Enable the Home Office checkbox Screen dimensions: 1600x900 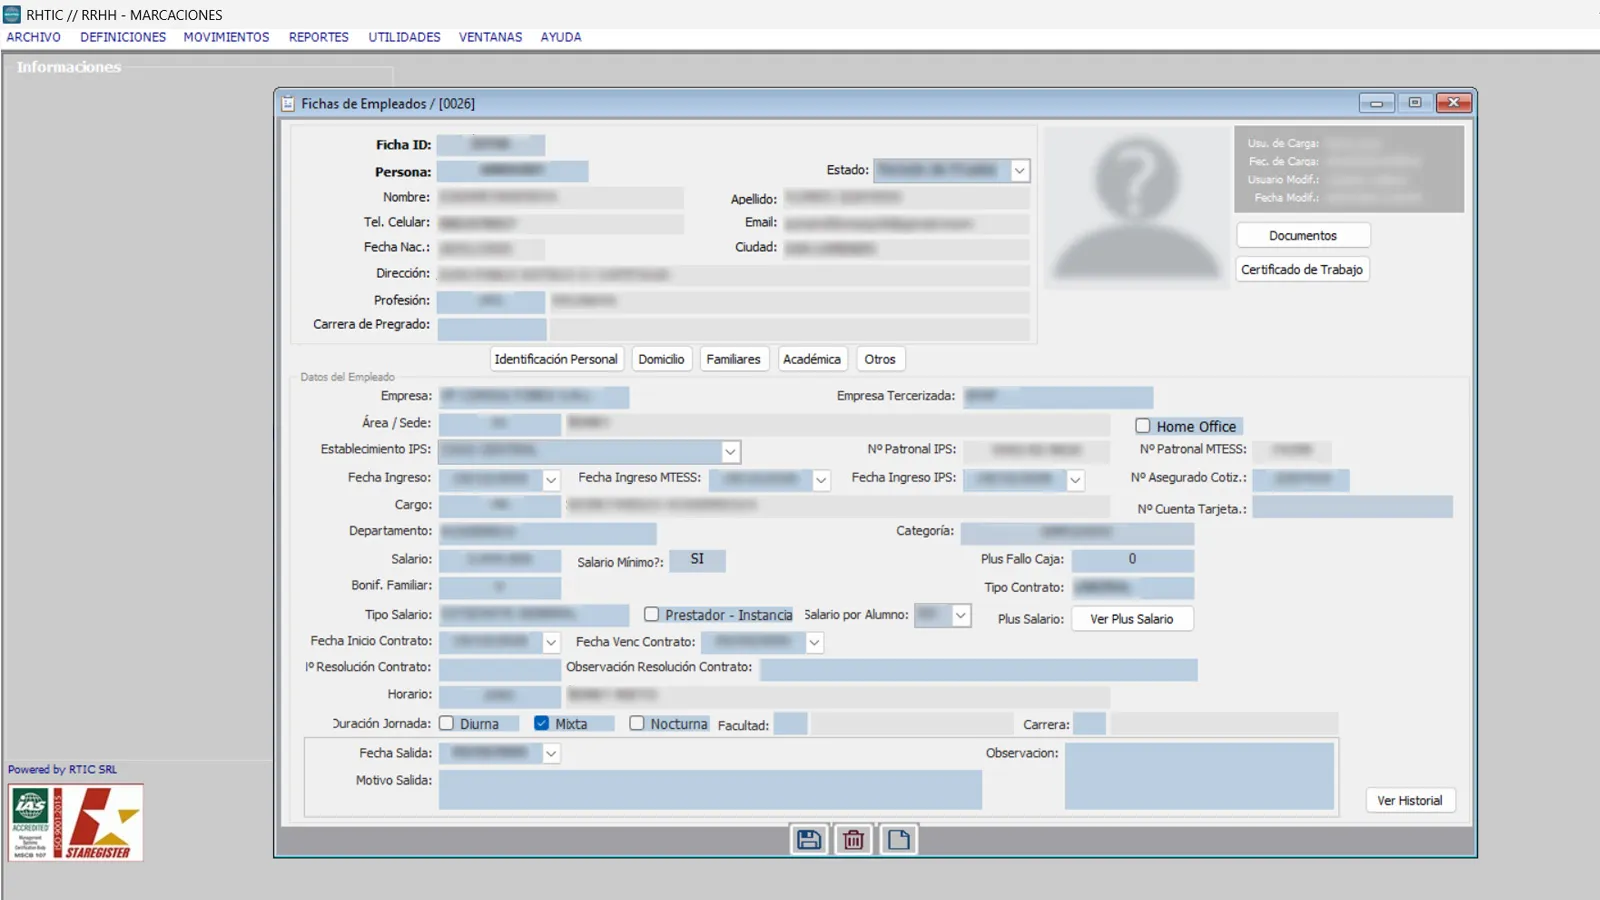click(x=1143, y=426)
